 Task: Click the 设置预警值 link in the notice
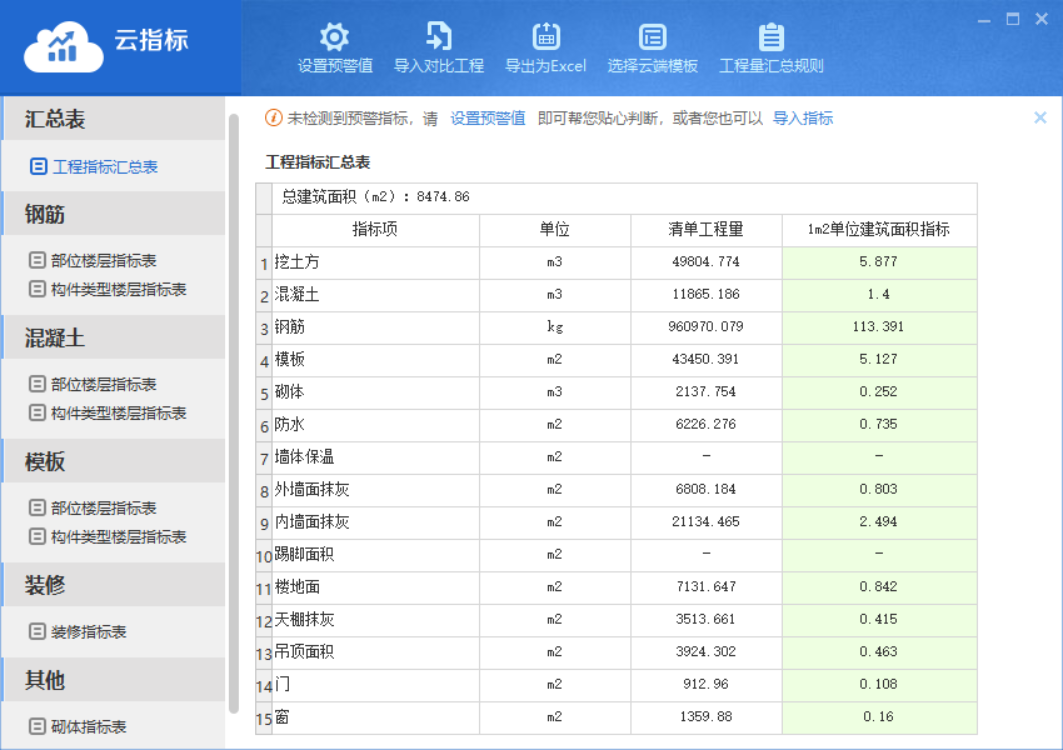click(487, 119)
